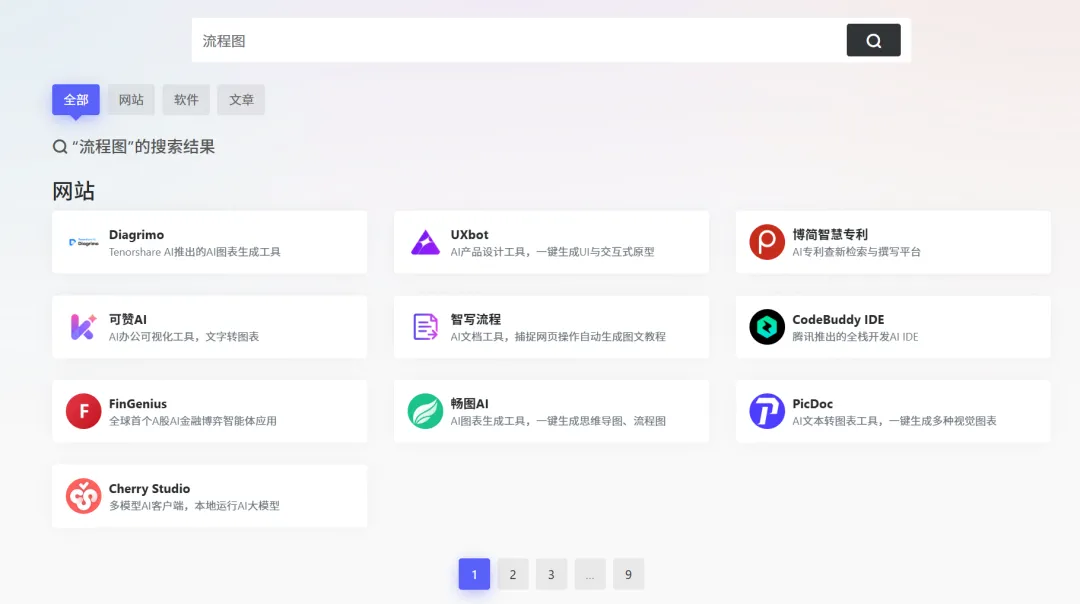1080x604 pixels.
Task: Open the Cherry Studio title link
Action: point(149,488)
